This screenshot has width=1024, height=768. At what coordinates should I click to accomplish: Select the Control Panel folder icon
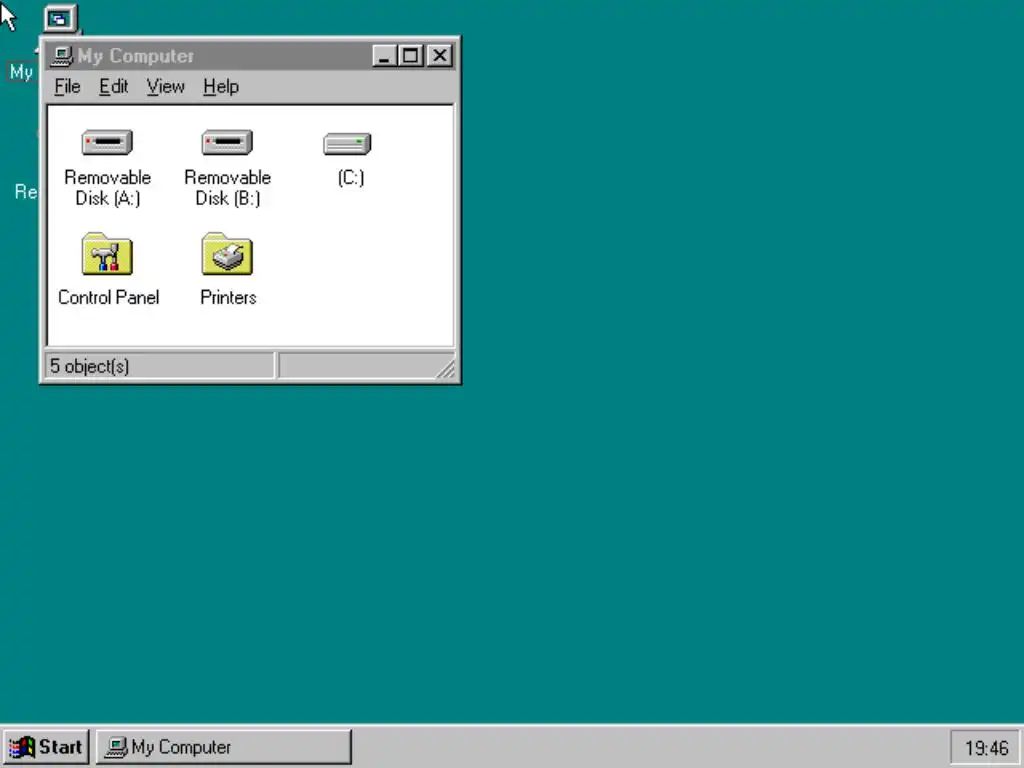tap(107, 254)
